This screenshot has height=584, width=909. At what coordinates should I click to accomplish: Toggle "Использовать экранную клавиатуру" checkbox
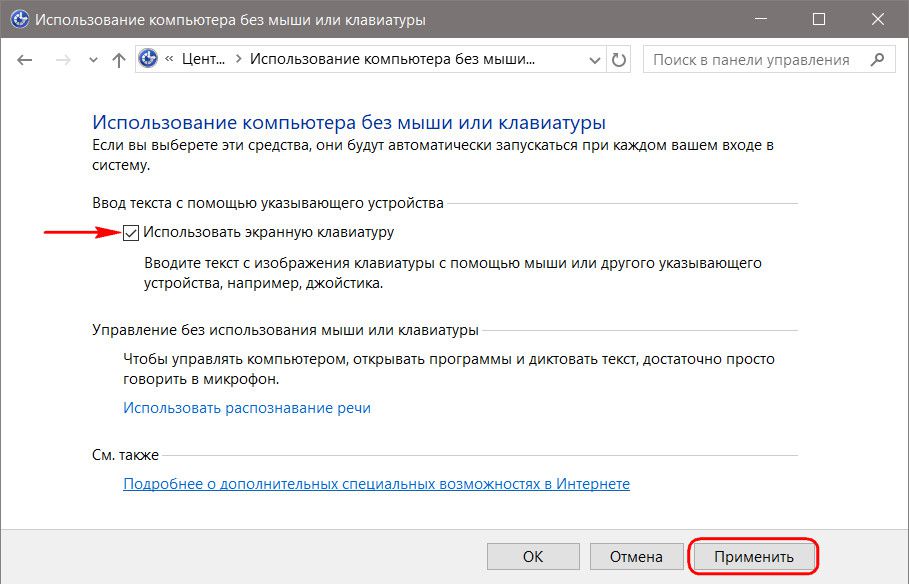(x=131, y=233)
